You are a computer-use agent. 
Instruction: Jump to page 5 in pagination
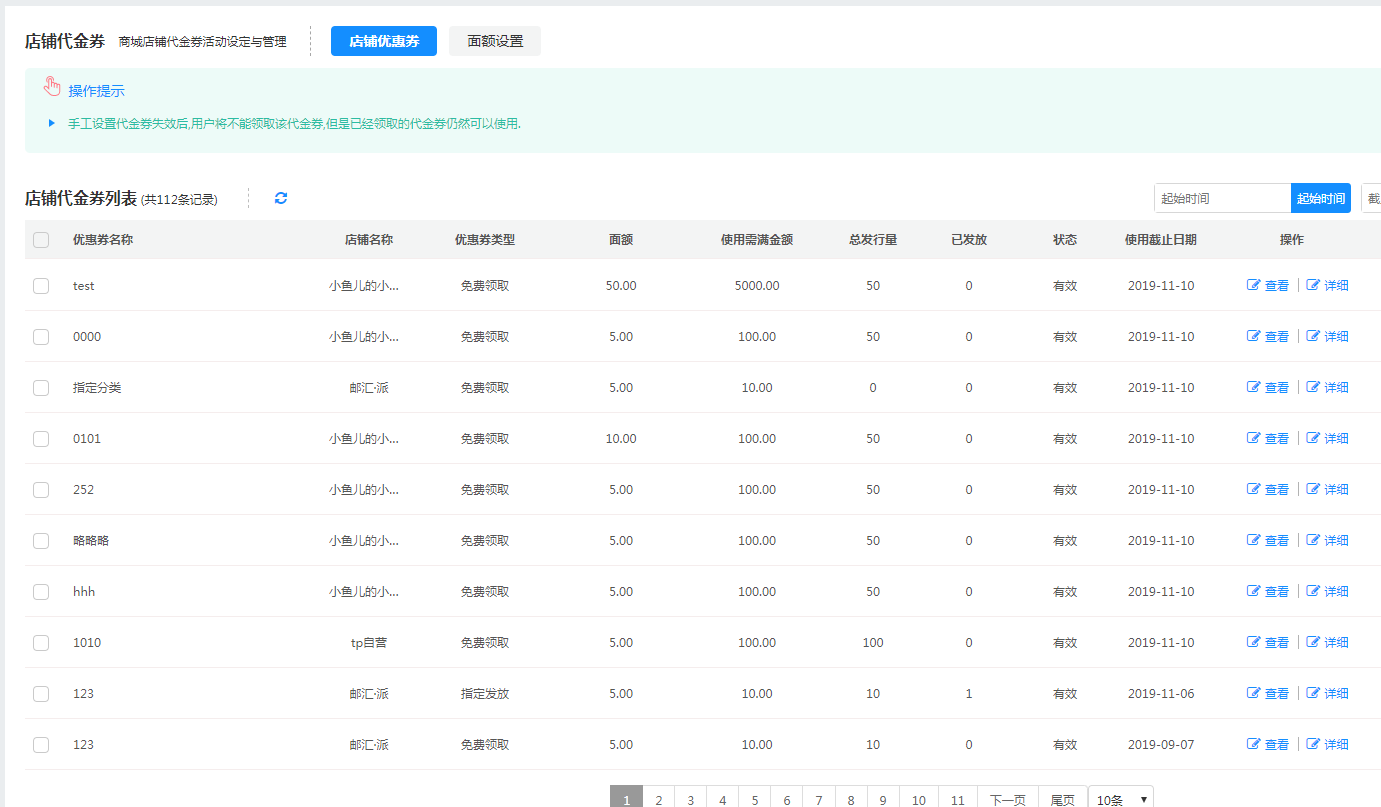(755, 799)
